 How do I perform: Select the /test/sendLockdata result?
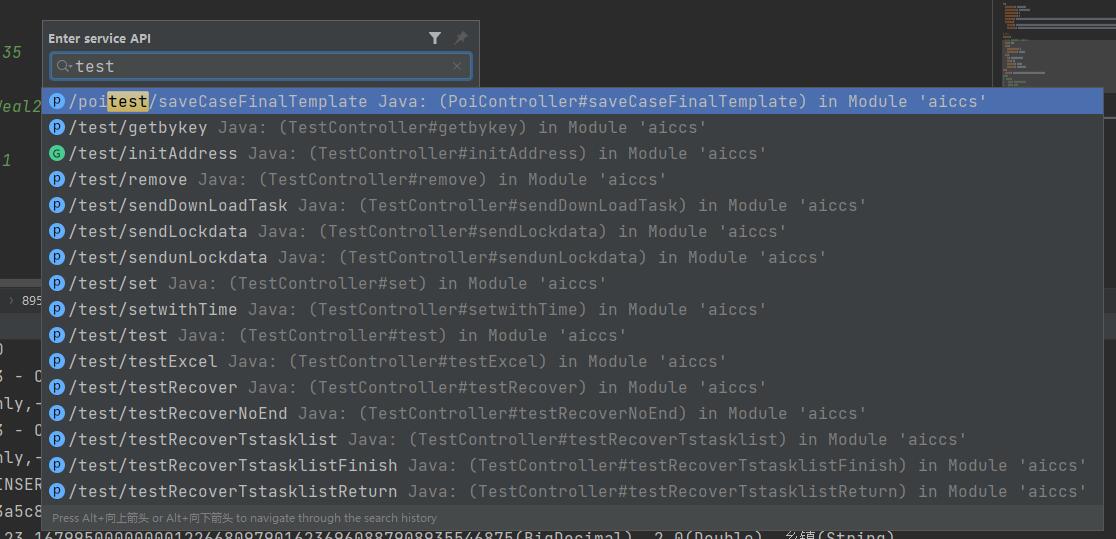[x=572, y=231]
